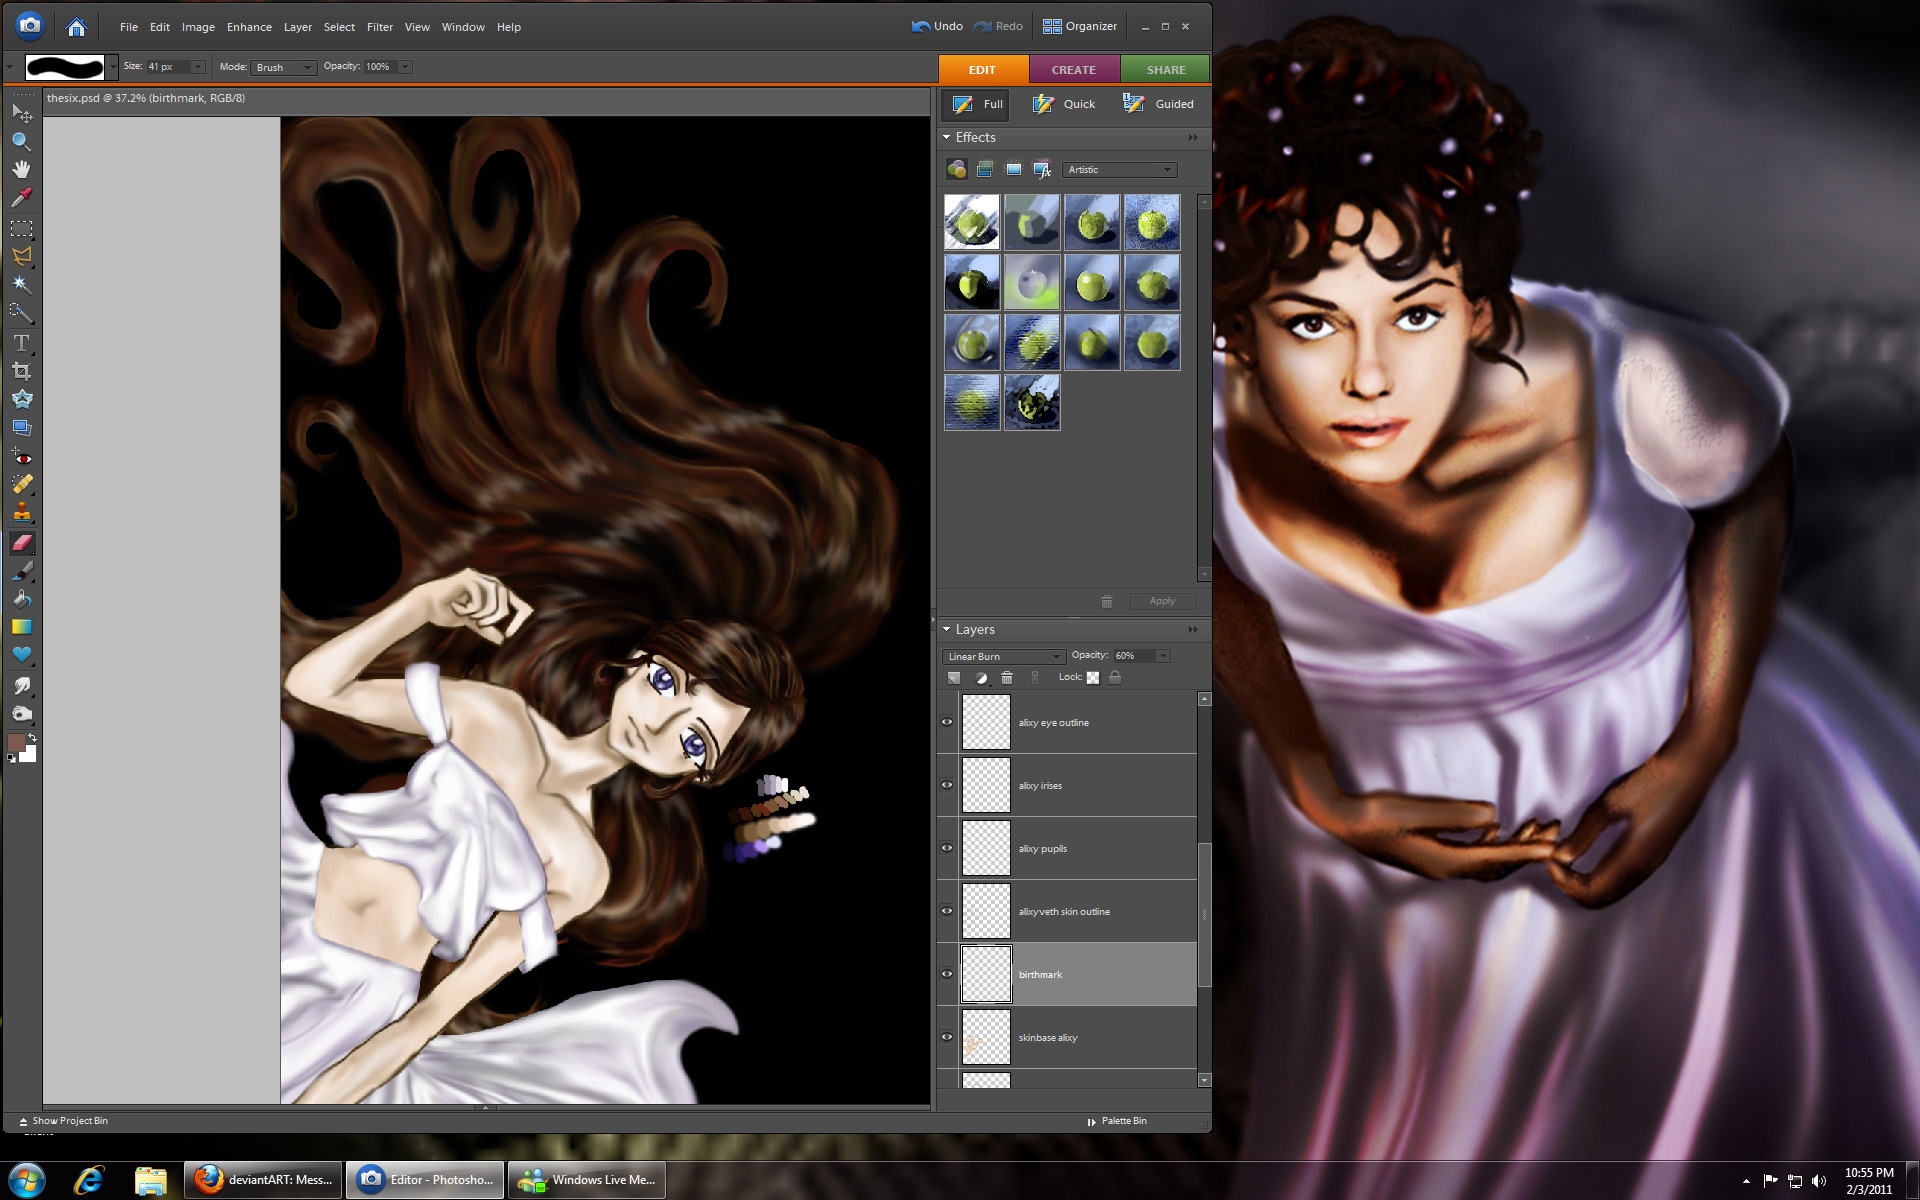Select the heart Custom Shape tool
Screen dimensions: 1920x1200
point(22,655)
